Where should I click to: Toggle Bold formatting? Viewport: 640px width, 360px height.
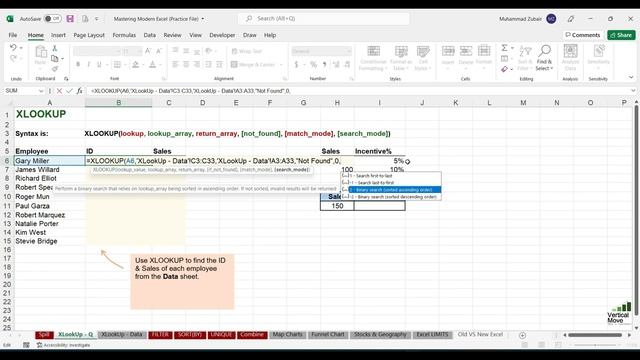(78, 64)
